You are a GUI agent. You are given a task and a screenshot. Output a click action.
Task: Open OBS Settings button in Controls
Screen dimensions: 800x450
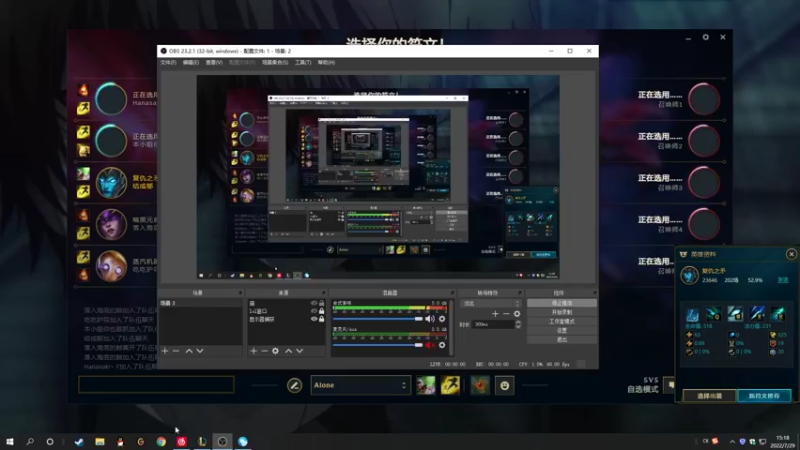click(562, 331)
